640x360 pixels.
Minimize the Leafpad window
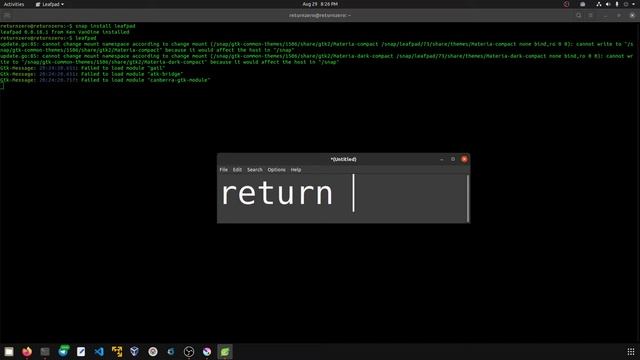point(442,159)
